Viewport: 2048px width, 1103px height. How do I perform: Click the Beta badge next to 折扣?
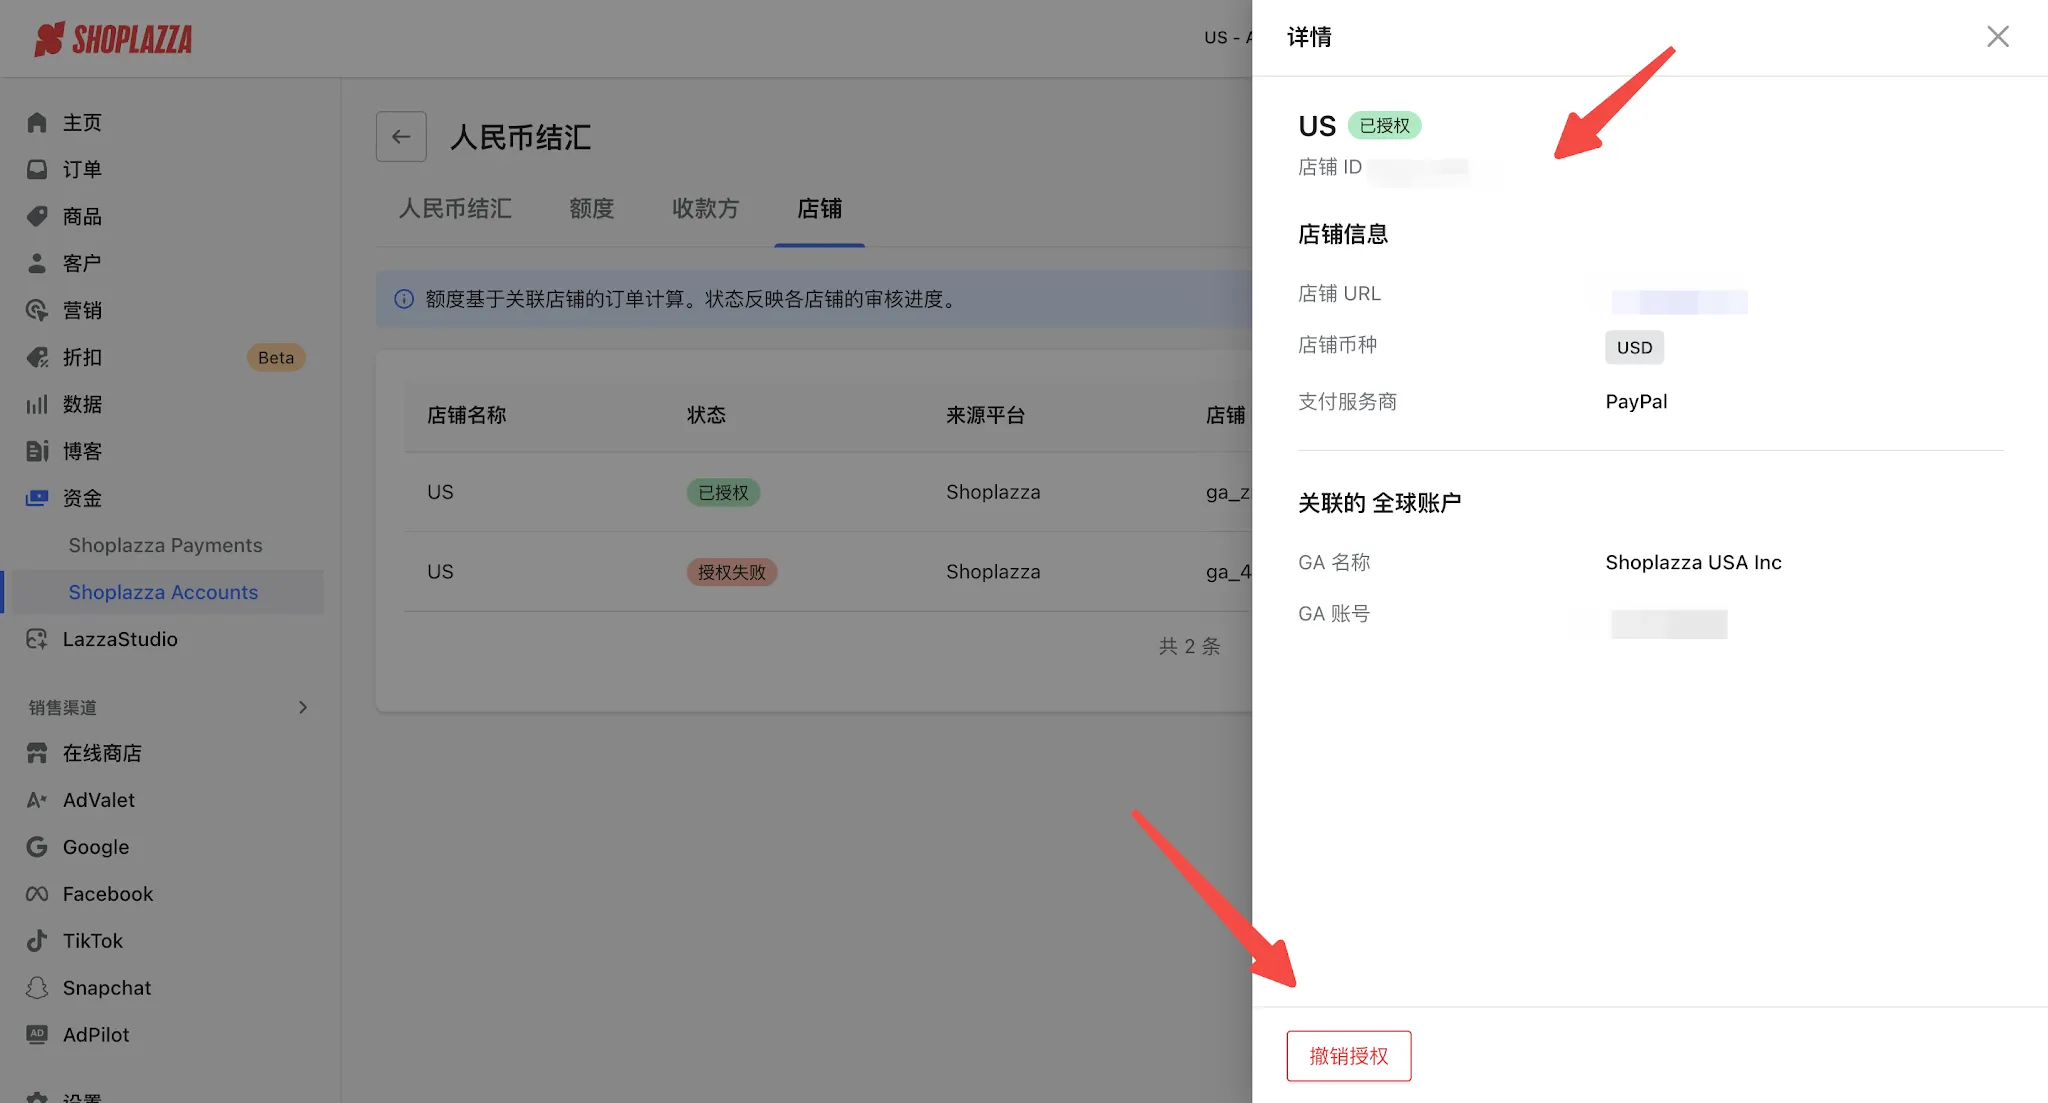click(x=276, y=357)
